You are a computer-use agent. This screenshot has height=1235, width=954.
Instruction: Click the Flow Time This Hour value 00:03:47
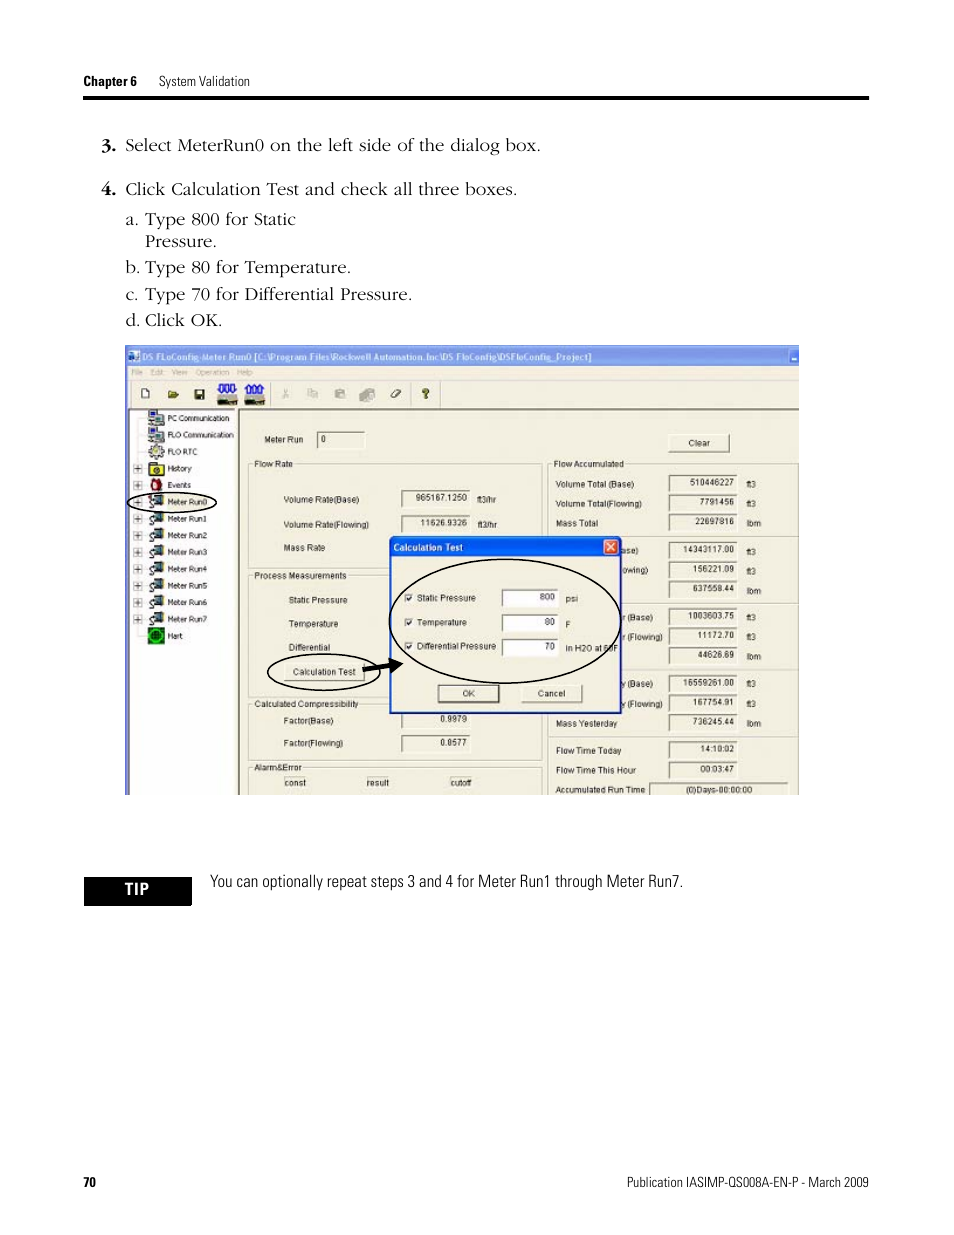click(x=703, y=769)
